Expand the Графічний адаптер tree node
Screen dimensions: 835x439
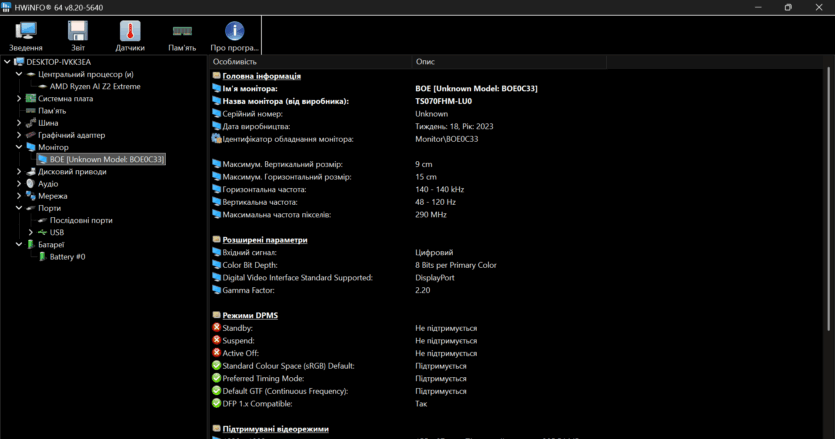tap(19, 135)
